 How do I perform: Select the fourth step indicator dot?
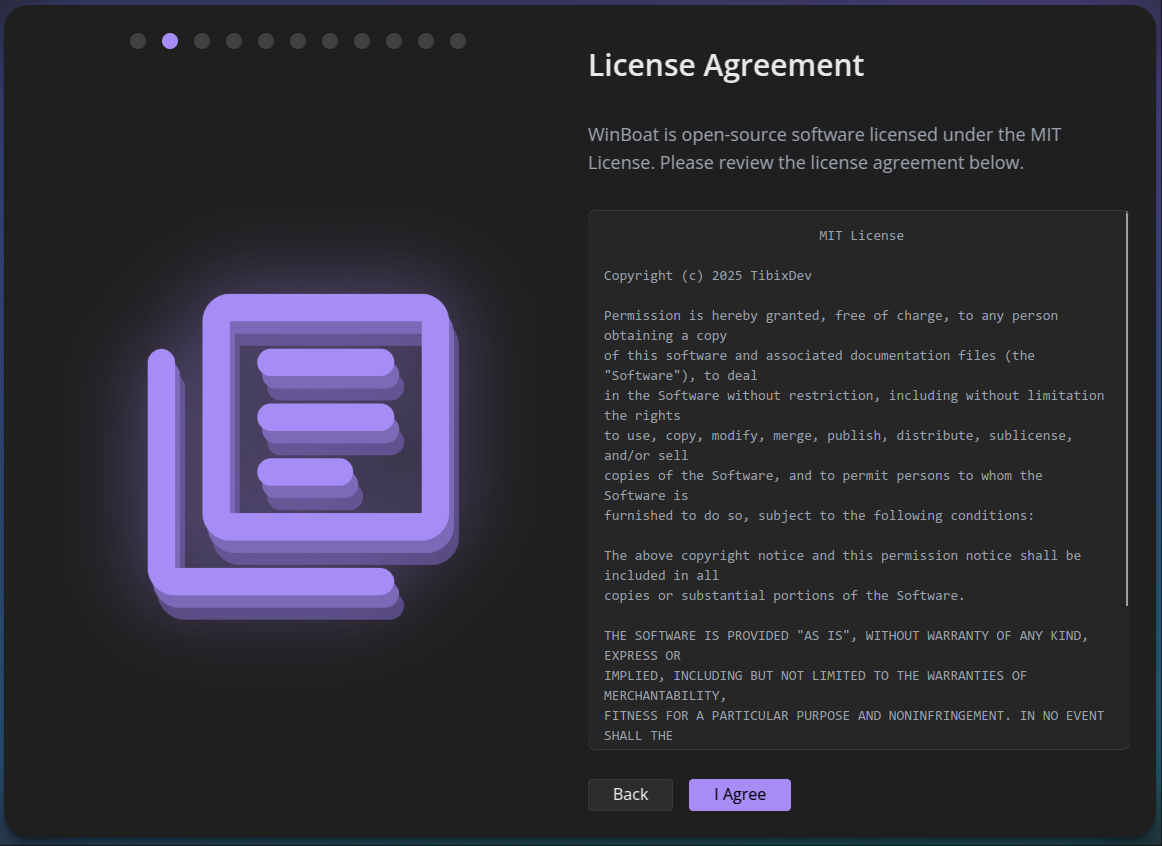(x=234, y=41)
